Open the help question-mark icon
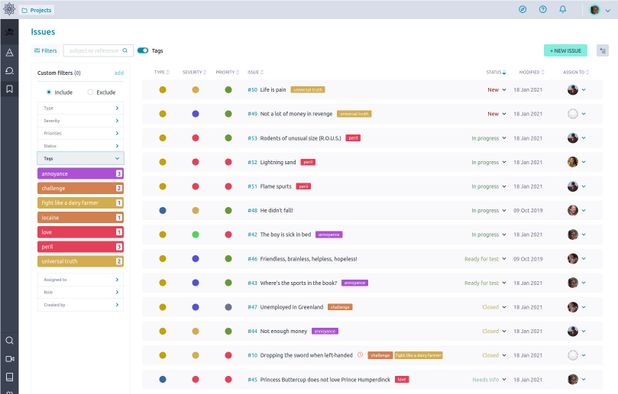Image resolution: width=618 pixels, height=394 pixels. coord(543,9)
